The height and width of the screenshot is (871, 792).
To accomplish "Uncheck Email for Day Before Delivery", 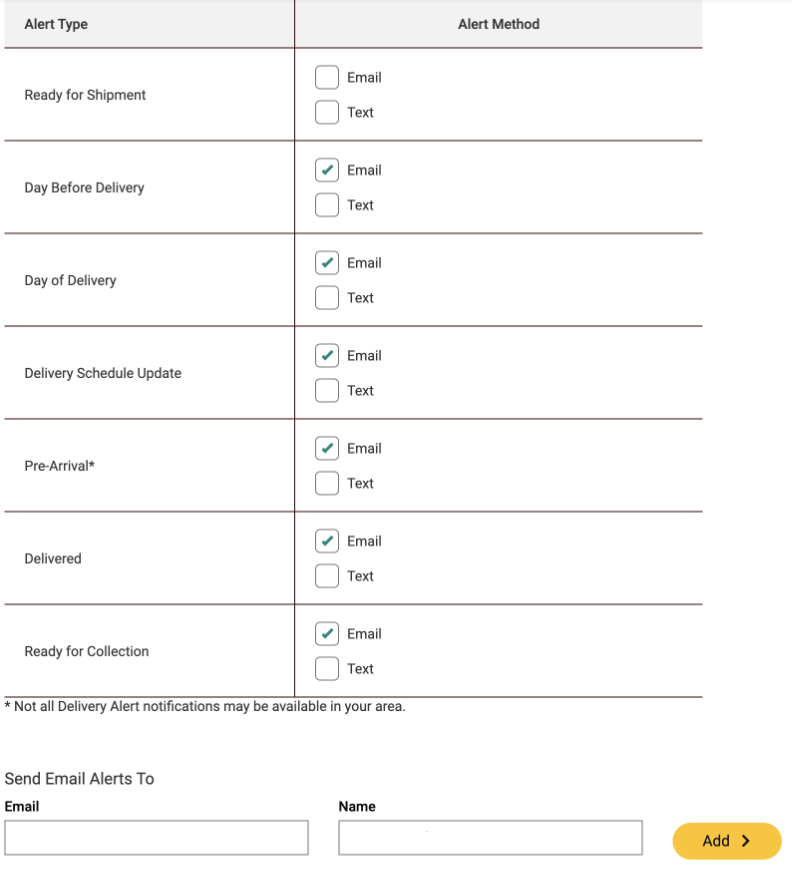I will coord(327,170).
